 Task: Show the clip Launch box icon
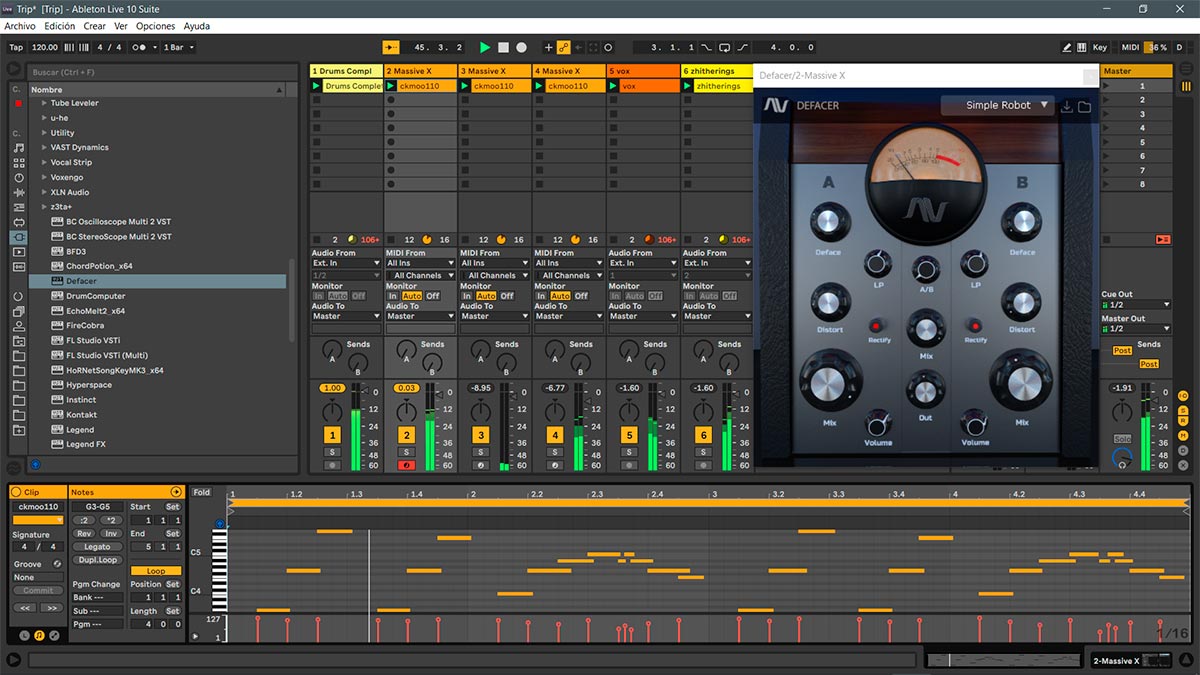(x=24, y=635)
